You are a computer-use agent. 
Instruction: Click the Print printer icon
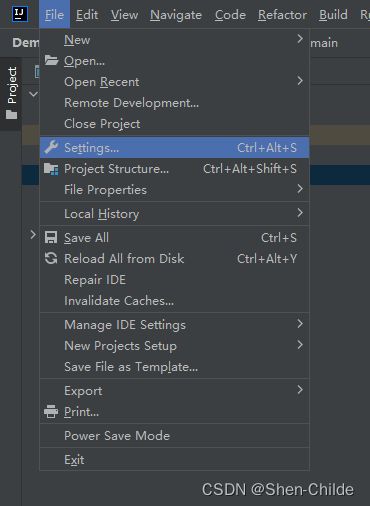click(51, 411)
